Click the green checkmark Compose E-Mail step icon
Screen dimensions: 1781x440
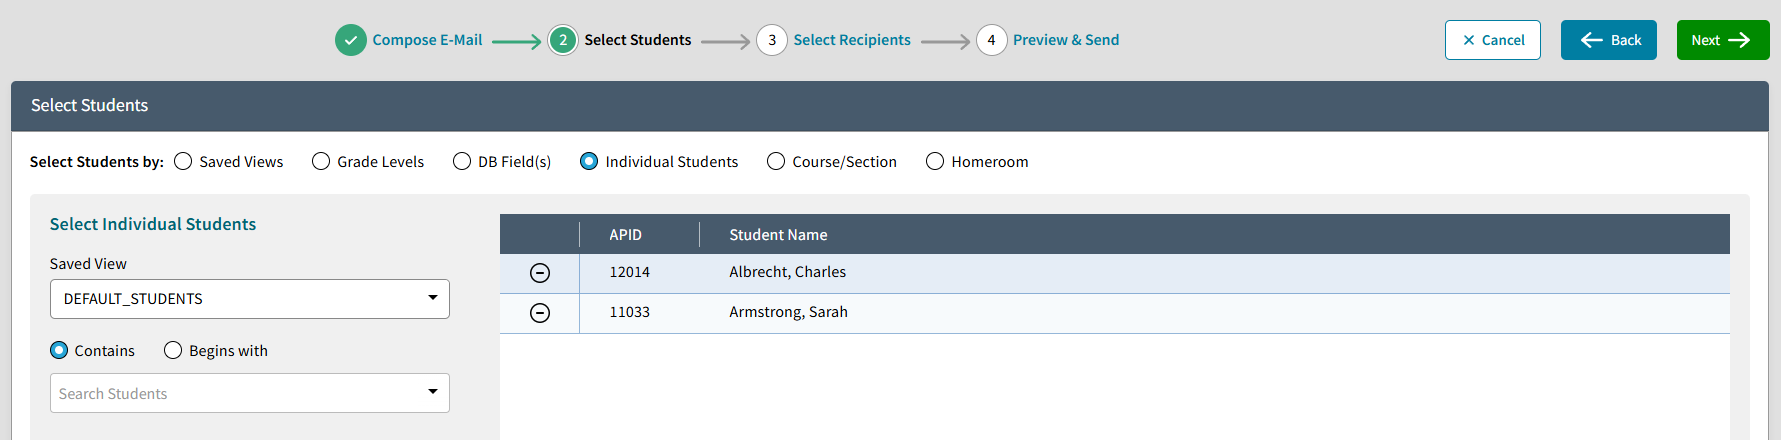click(x=350, y=40)
